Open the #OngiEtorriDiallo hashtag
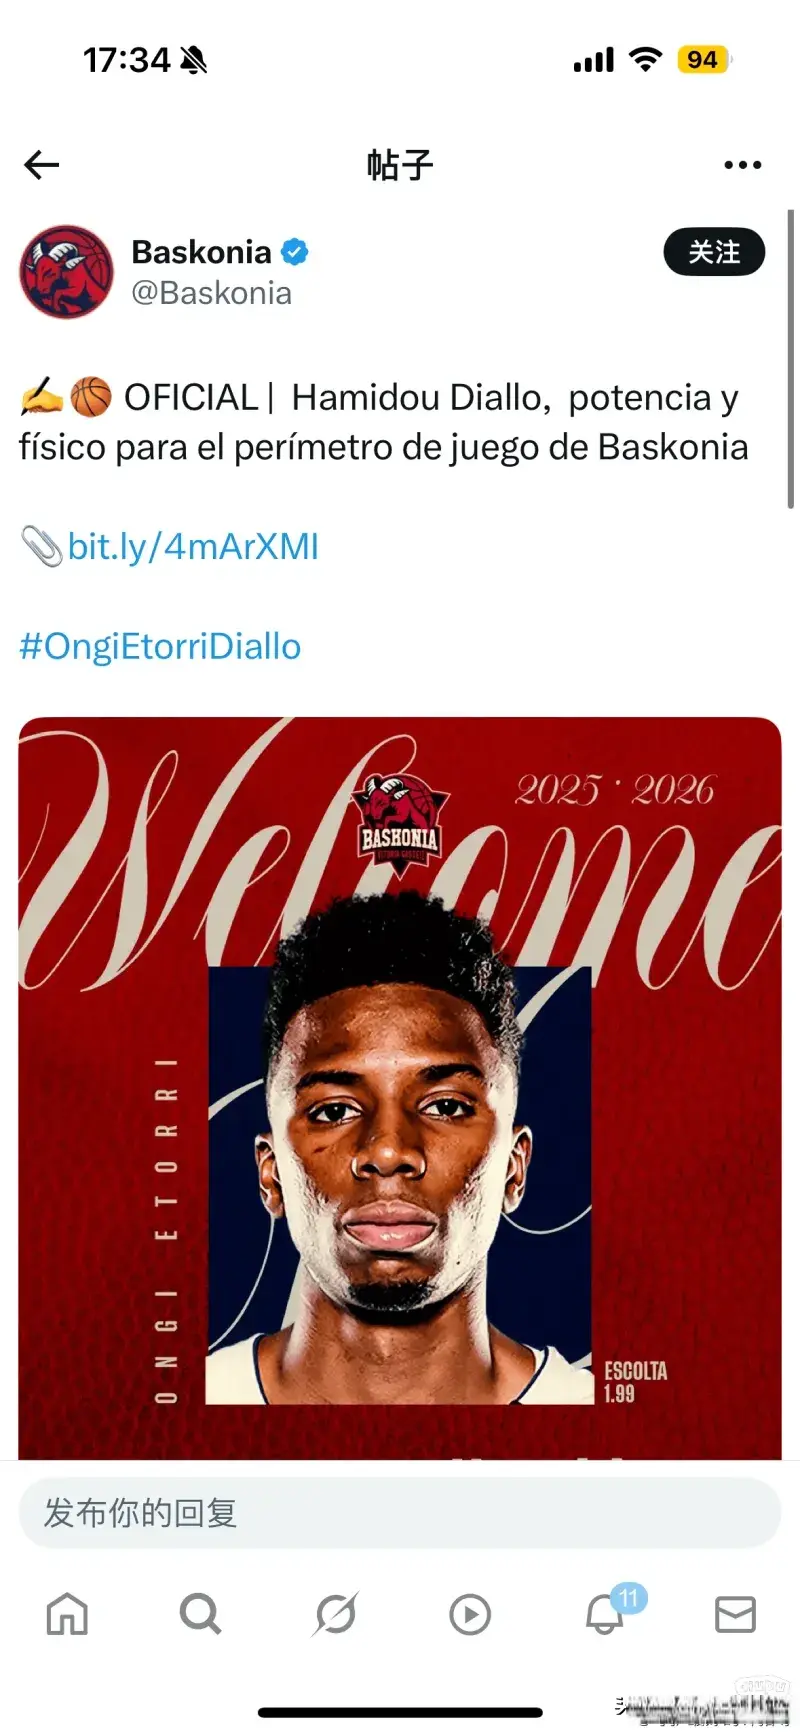 point(160,646)
